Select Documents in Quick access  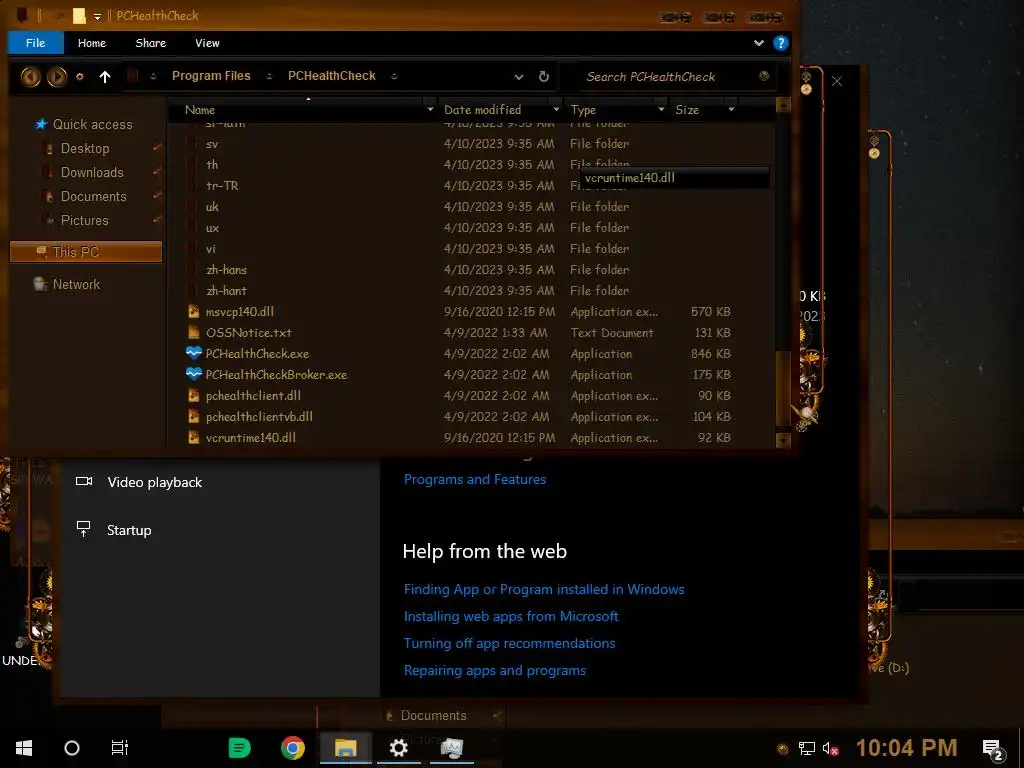(x=93, y=197)
